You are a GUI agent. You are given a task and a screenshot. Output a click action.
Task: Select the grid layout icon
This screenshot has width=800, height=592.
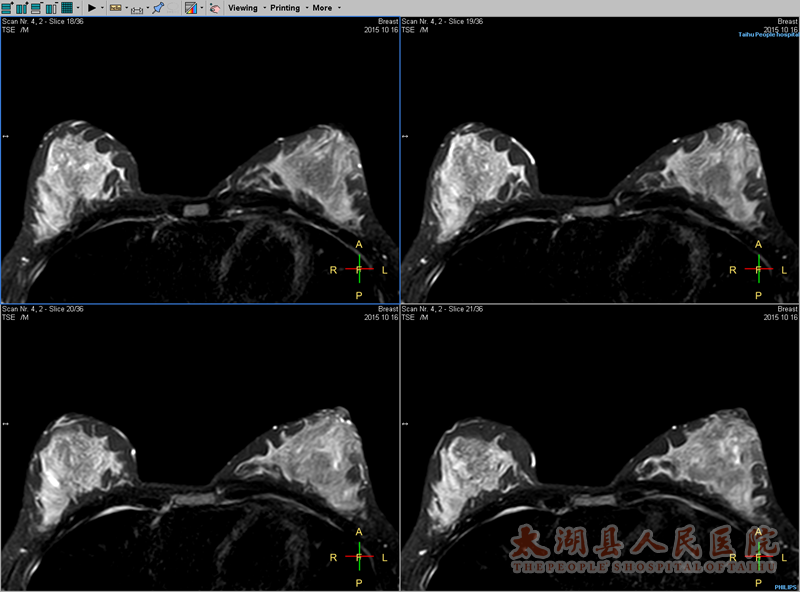pos(66,8)
